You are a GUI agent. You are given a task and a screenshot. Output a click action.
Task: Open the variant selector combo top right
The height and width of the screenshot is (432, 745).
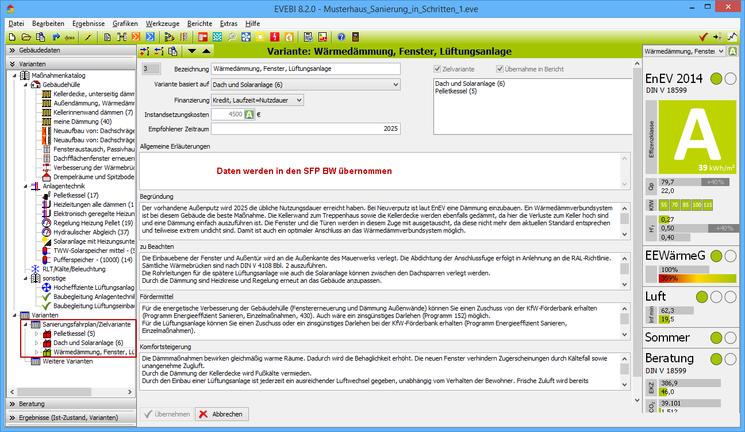coord(684,51)
